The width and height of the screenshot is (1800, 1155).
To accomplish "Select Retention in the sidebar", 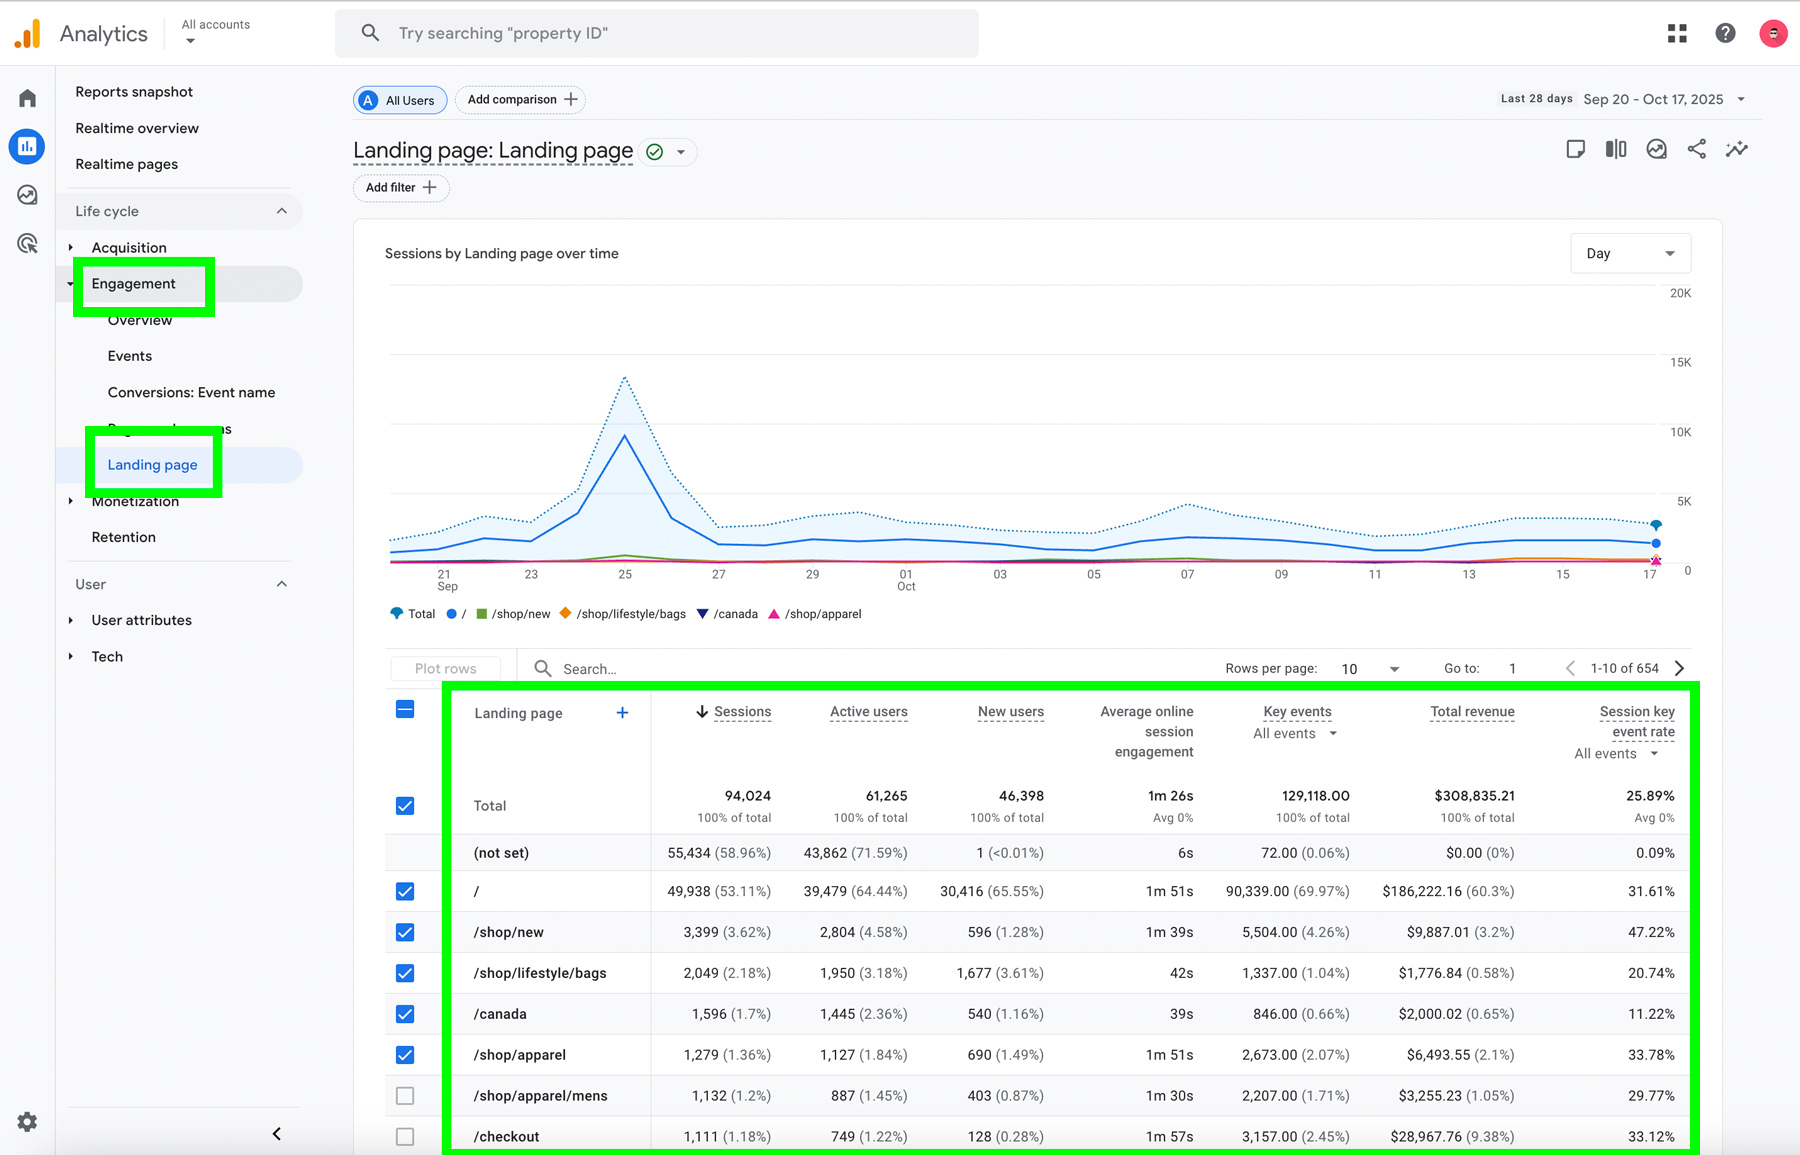I will (x=124, y=537).
